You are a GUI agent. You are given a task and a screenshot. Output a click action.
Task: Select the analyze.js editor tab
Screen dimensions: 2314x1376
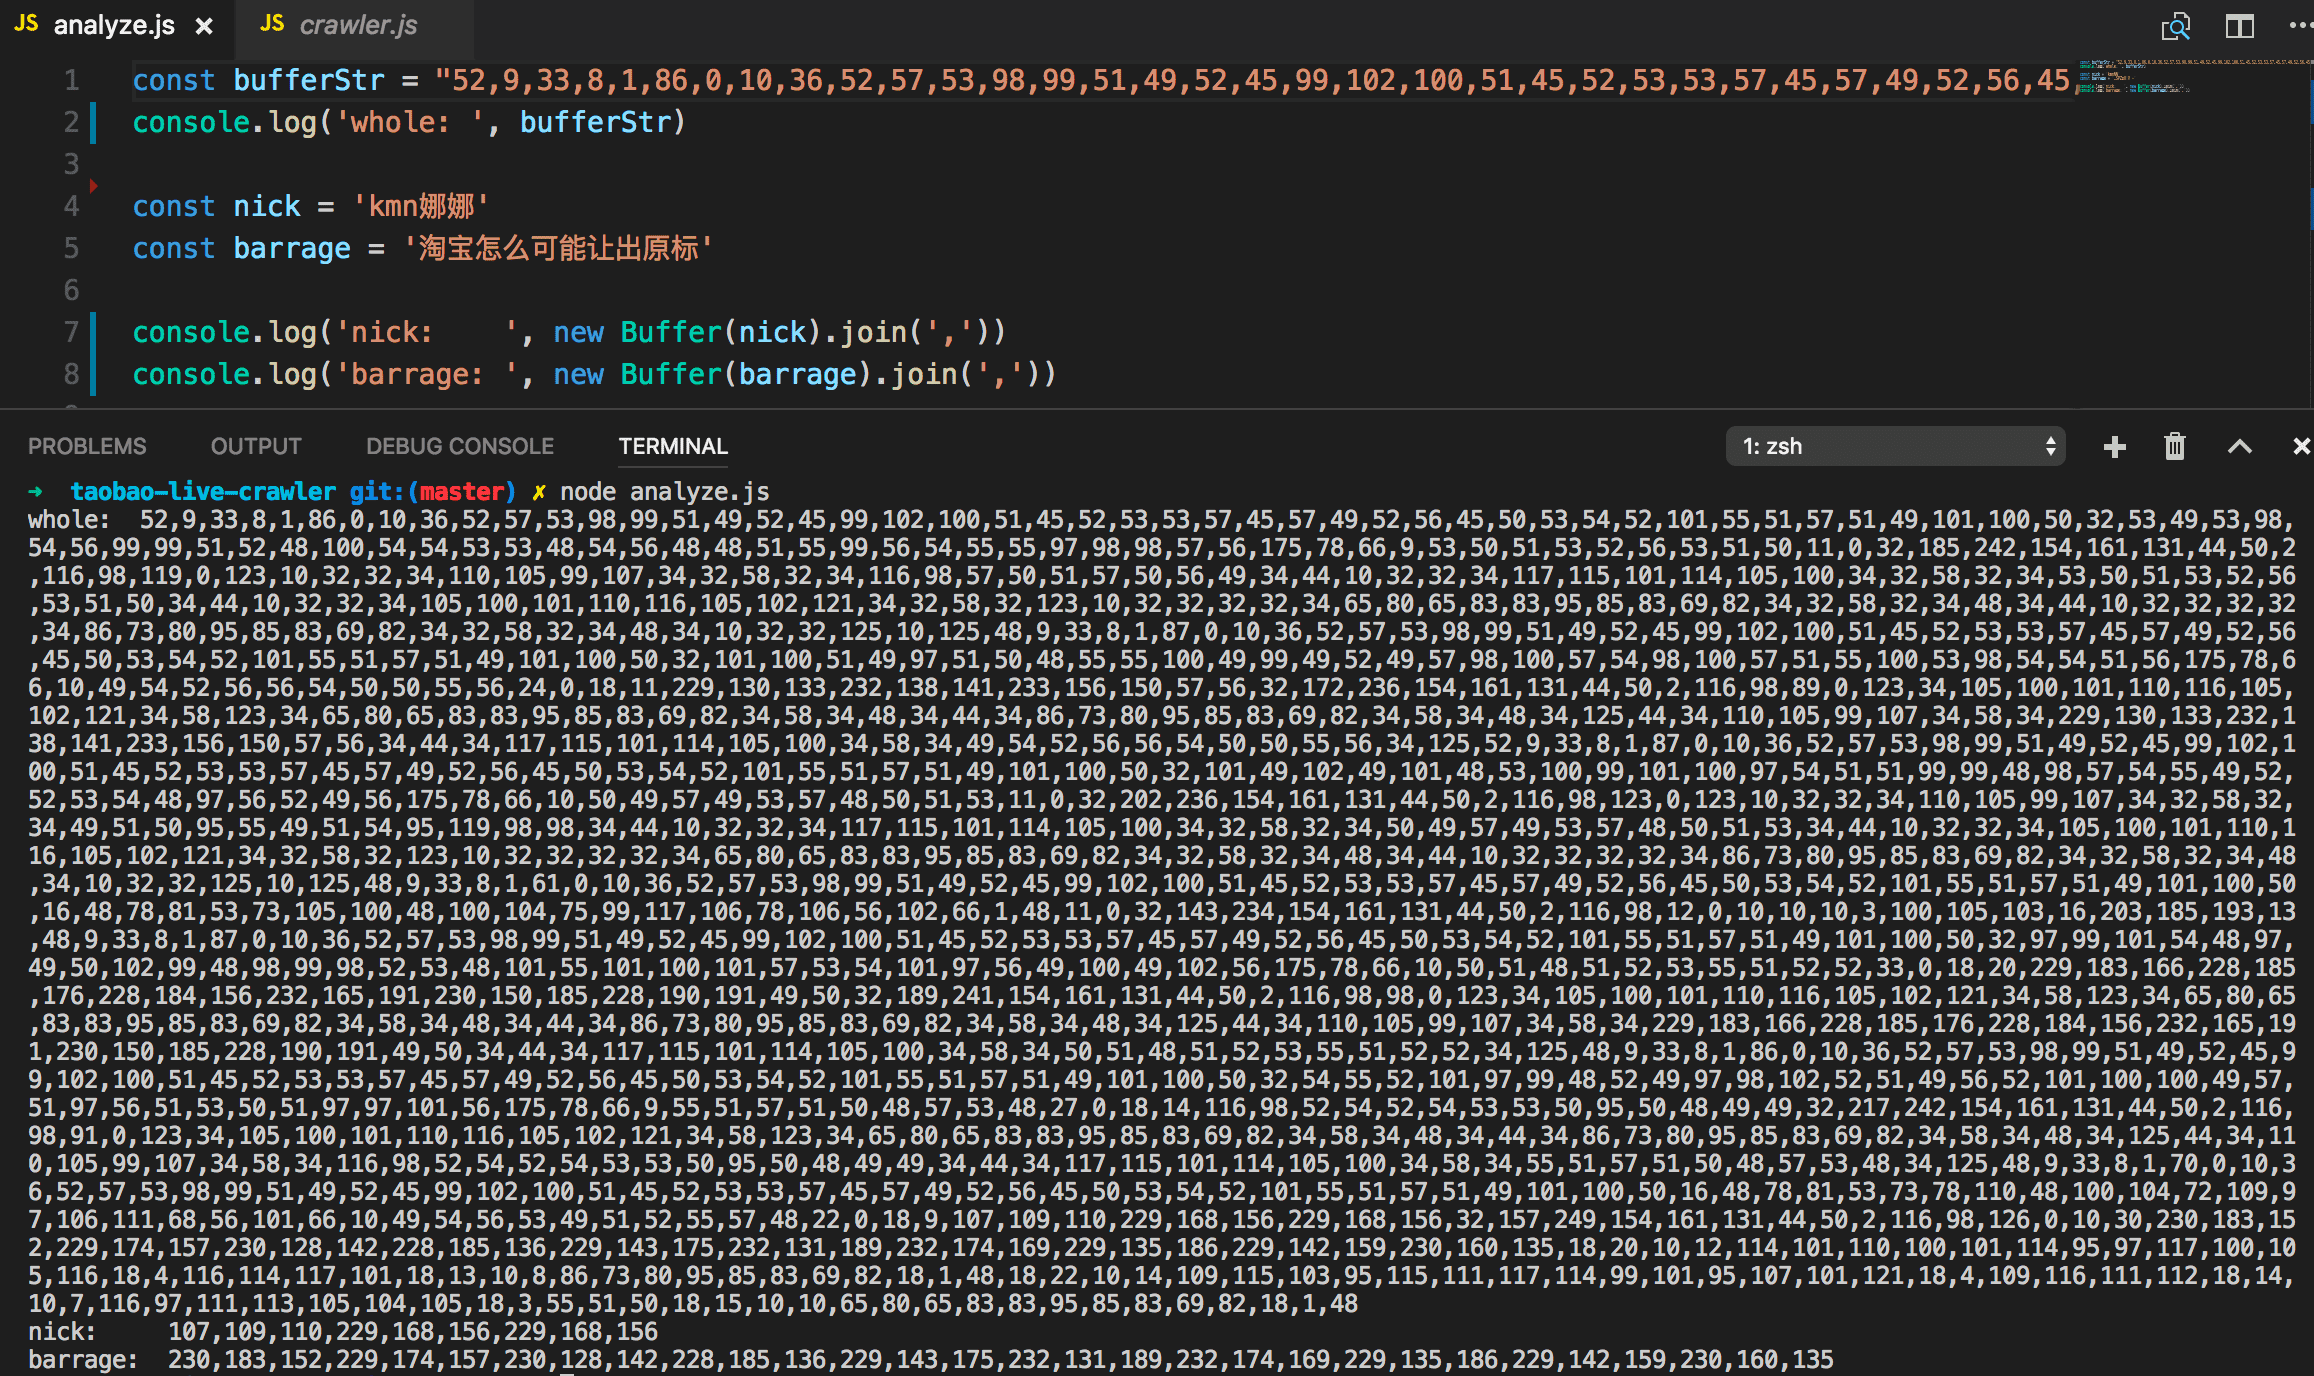112,25
